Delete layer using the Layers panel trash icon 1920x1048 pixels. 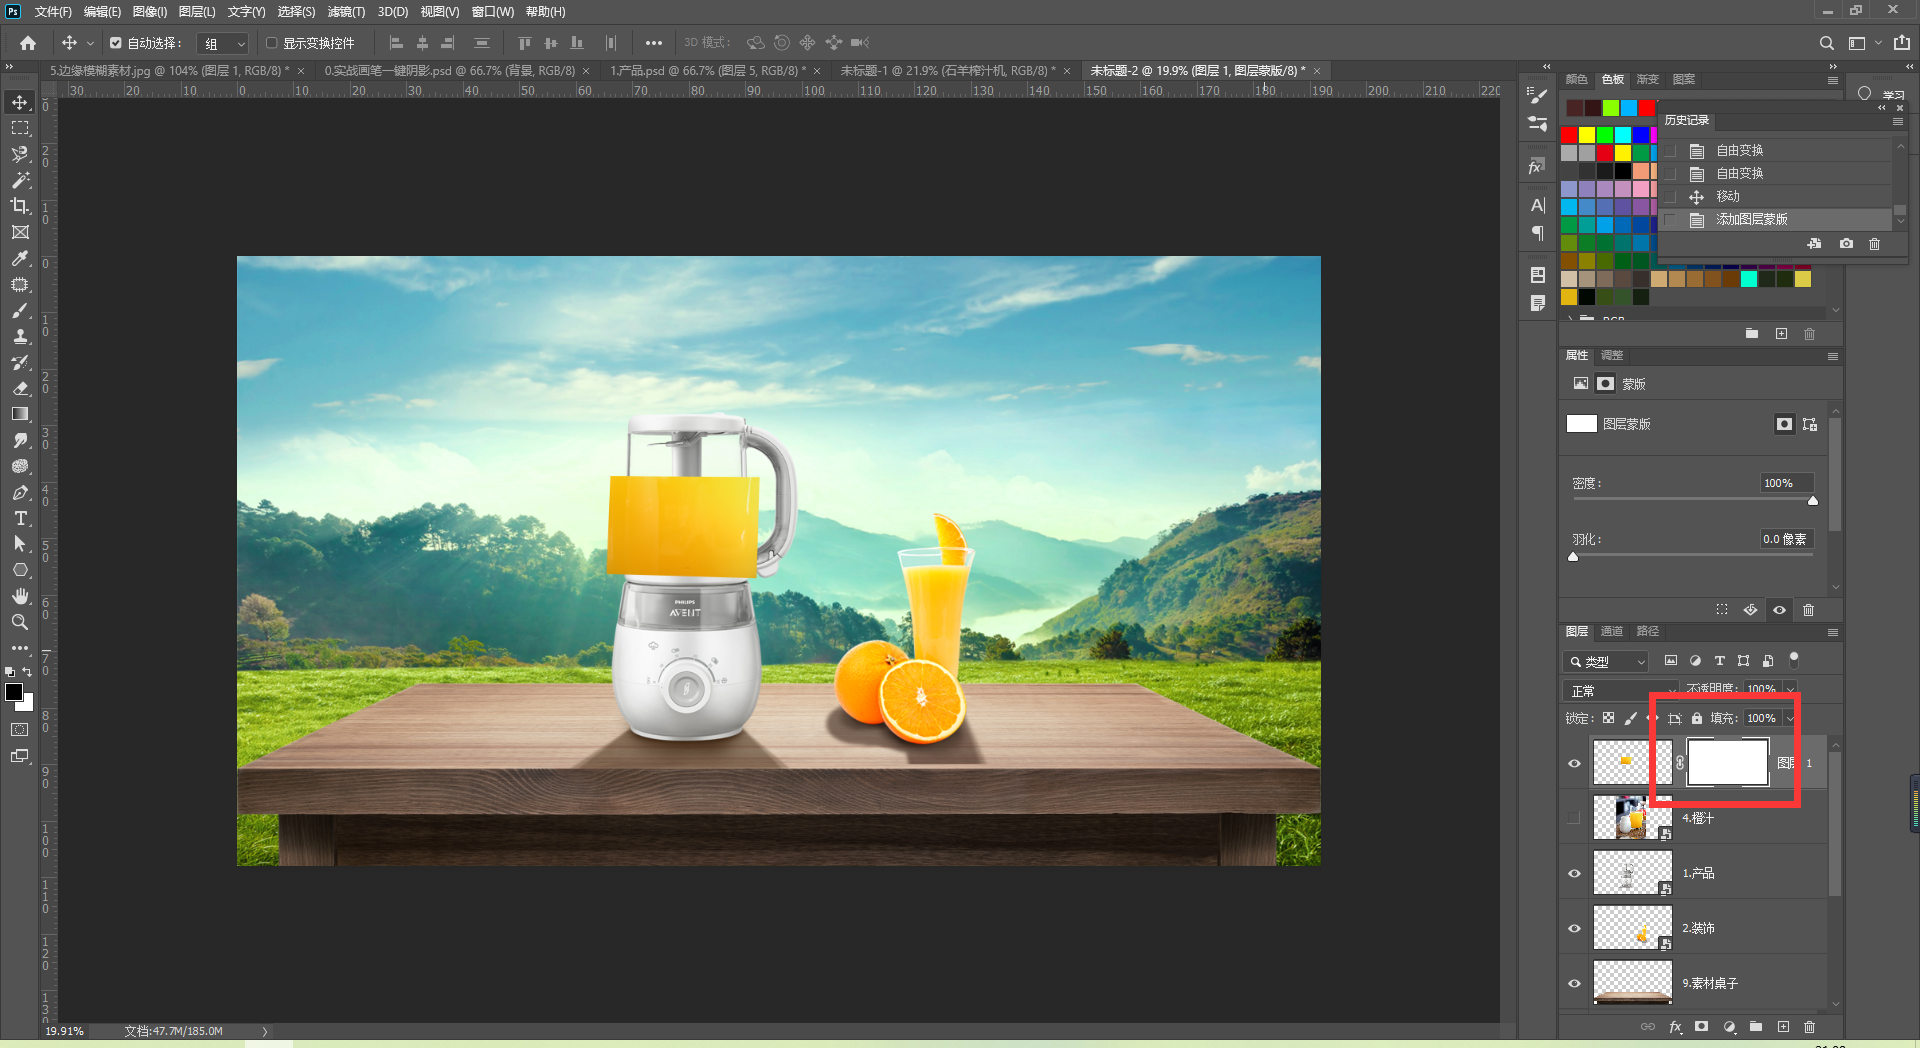click(x=1809, y=1027)
